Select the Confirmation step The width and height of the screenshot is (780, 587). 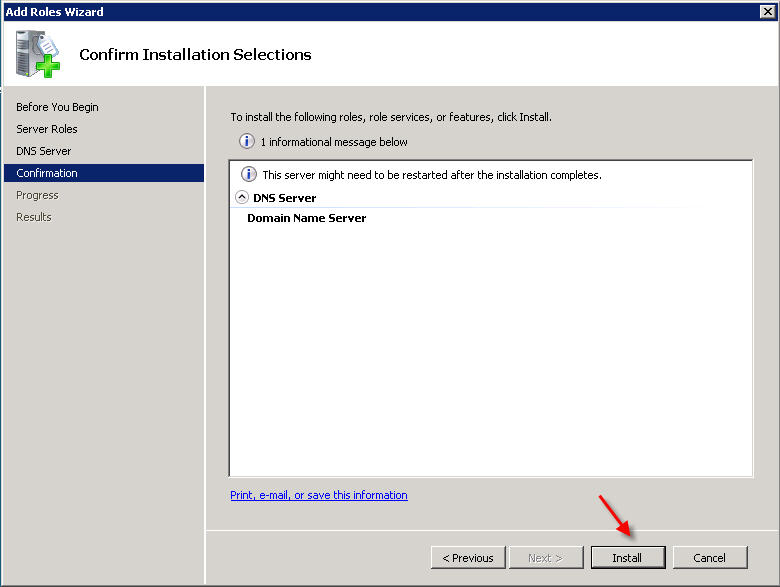pyautogui.click(x=104, y=173)
